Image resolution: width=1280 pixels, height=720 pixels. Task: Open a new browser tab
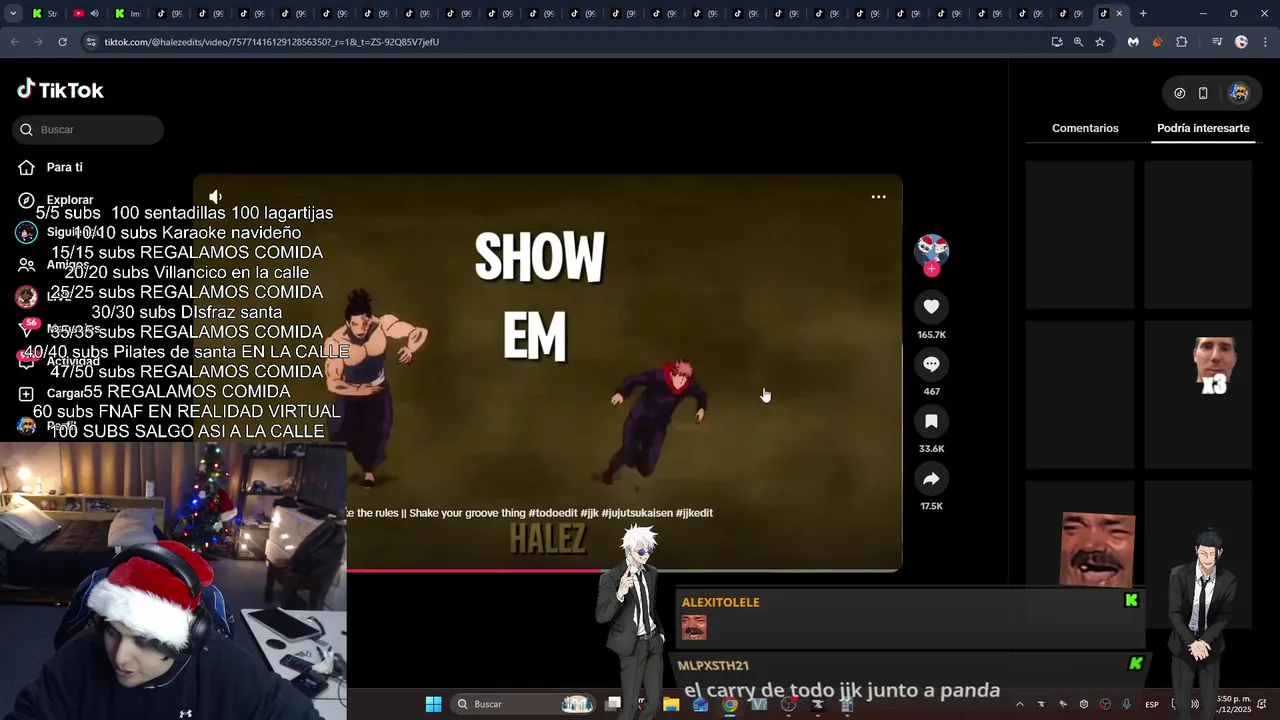1143,14
